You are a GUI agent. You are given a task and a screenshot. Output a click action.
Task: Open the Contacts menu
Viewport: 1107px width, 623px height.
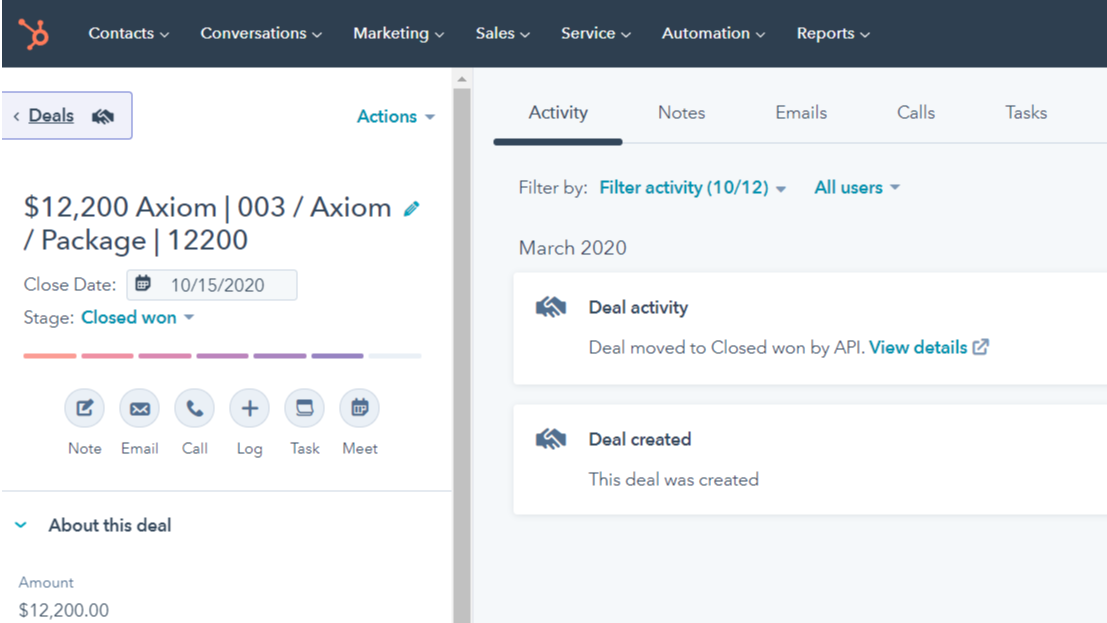128,33
